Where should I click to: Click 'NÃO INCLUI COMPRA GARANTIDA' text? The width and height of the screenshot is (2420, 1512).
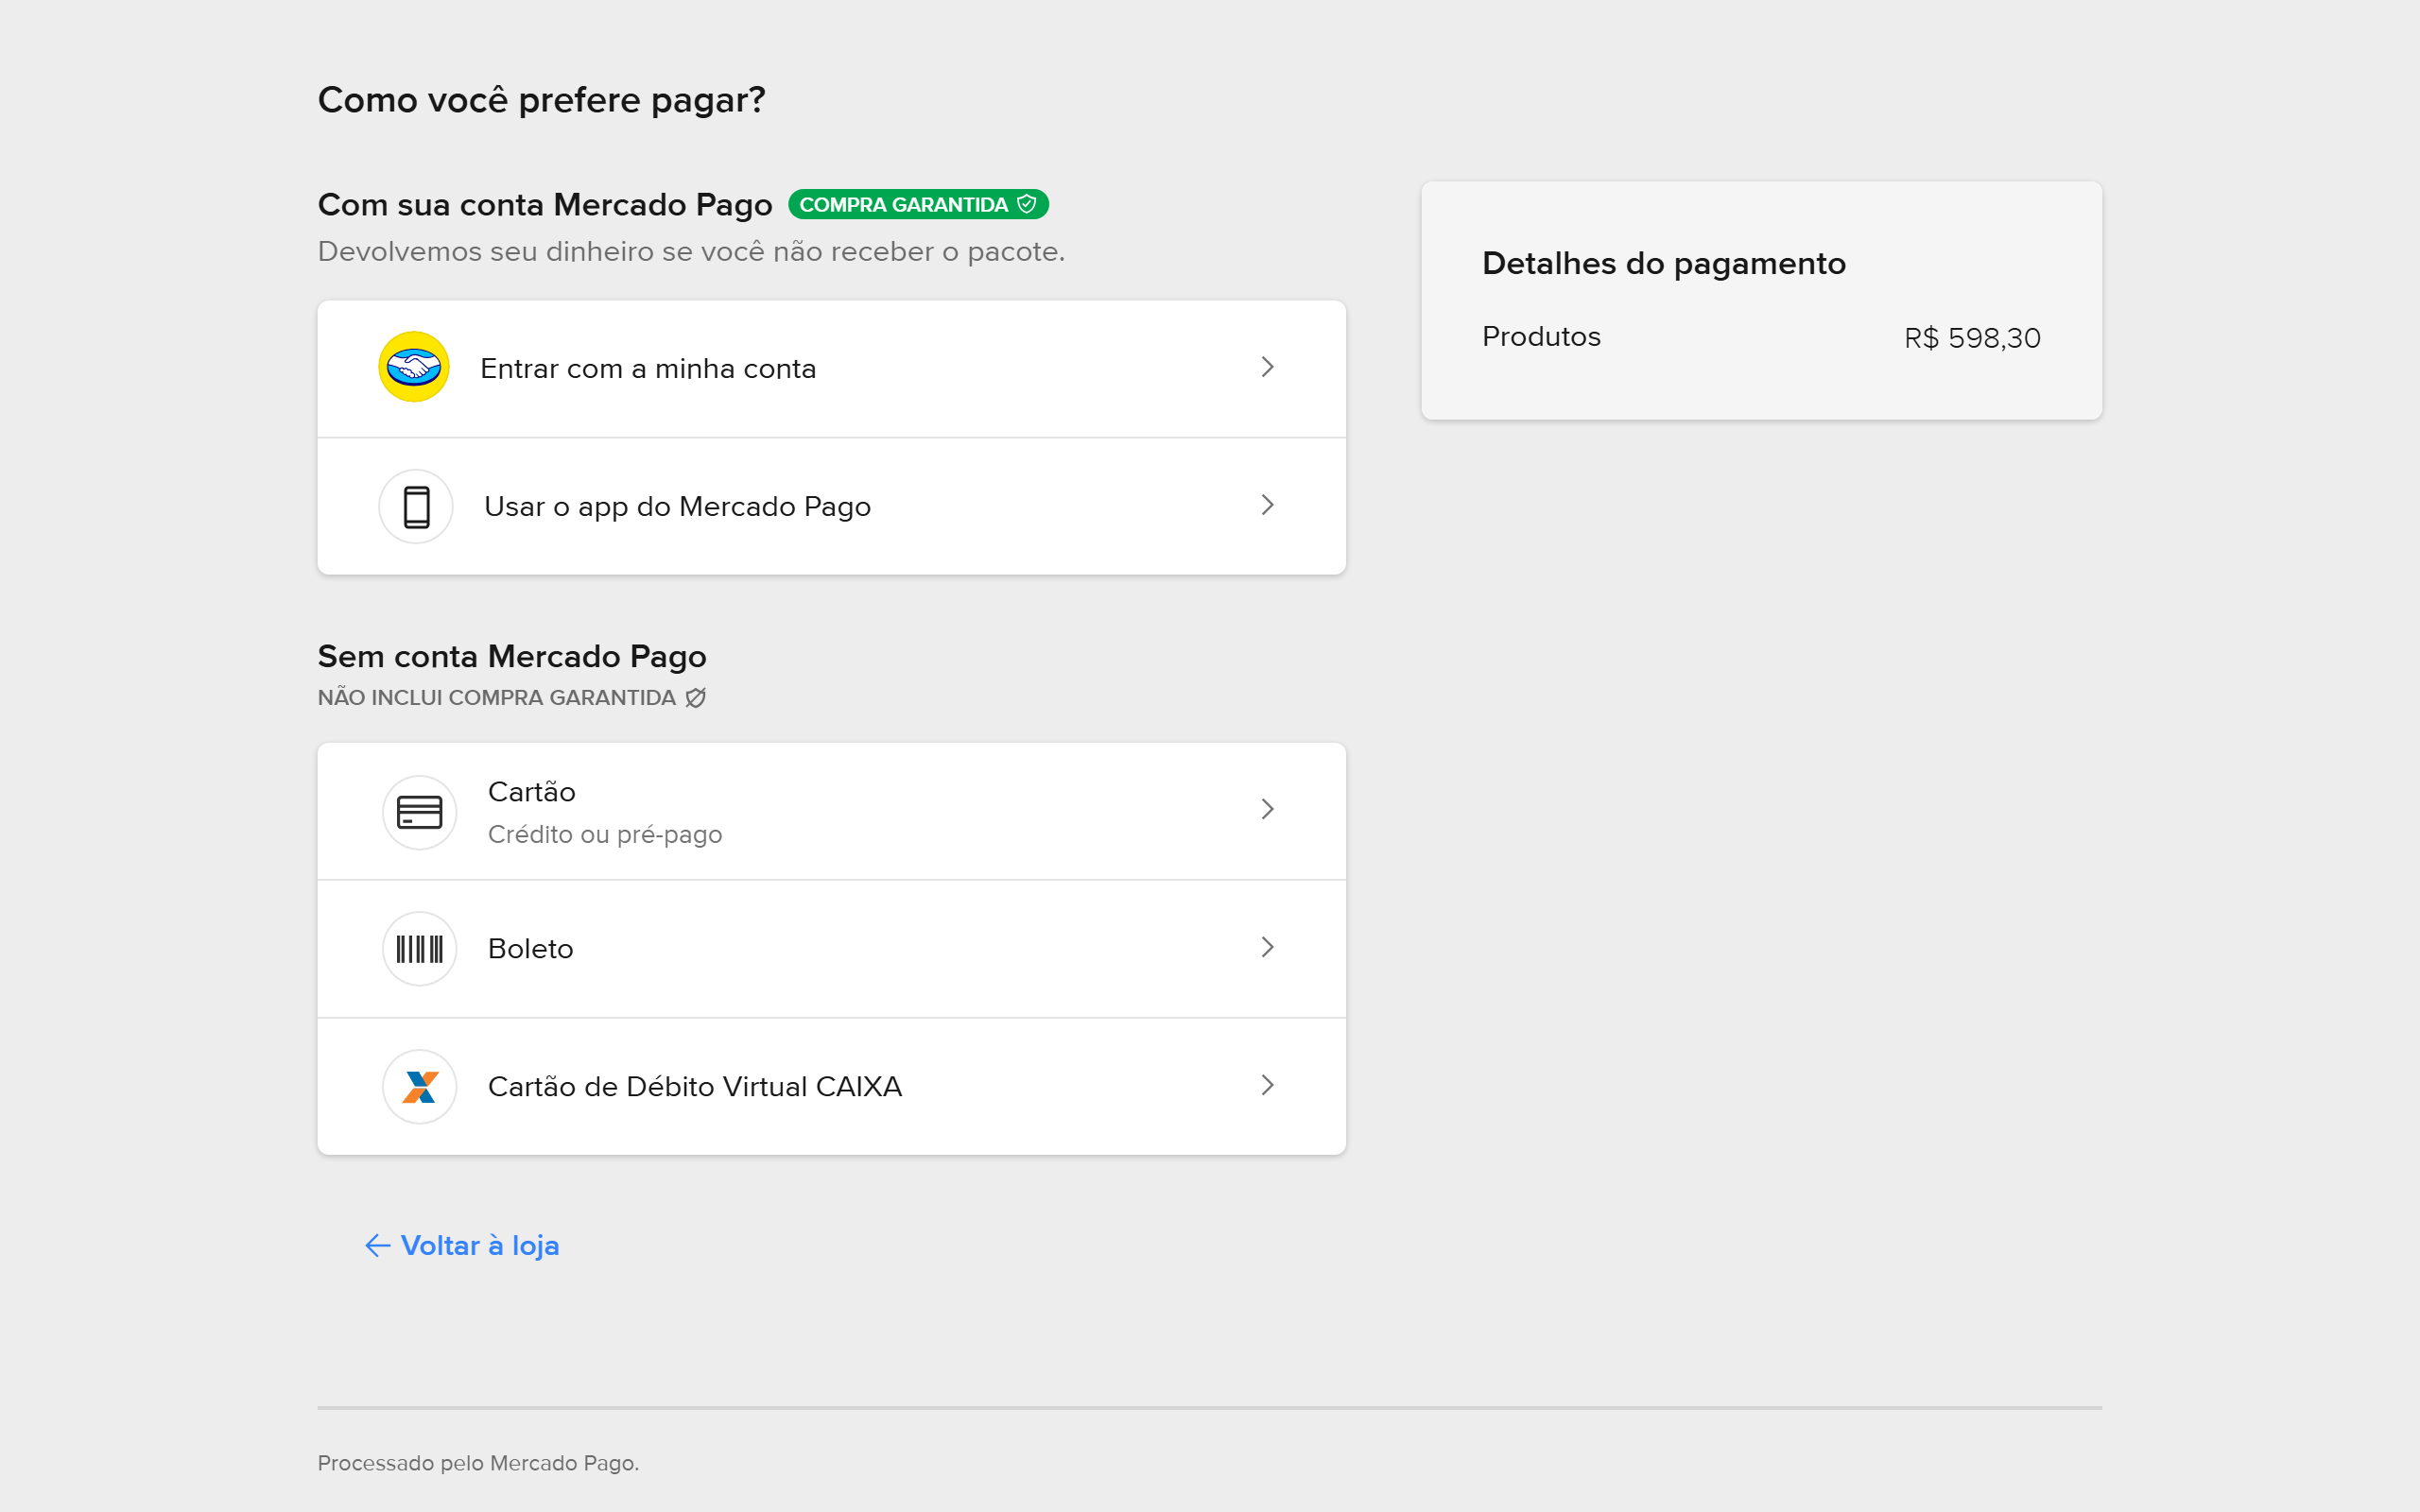pos(497,697)
